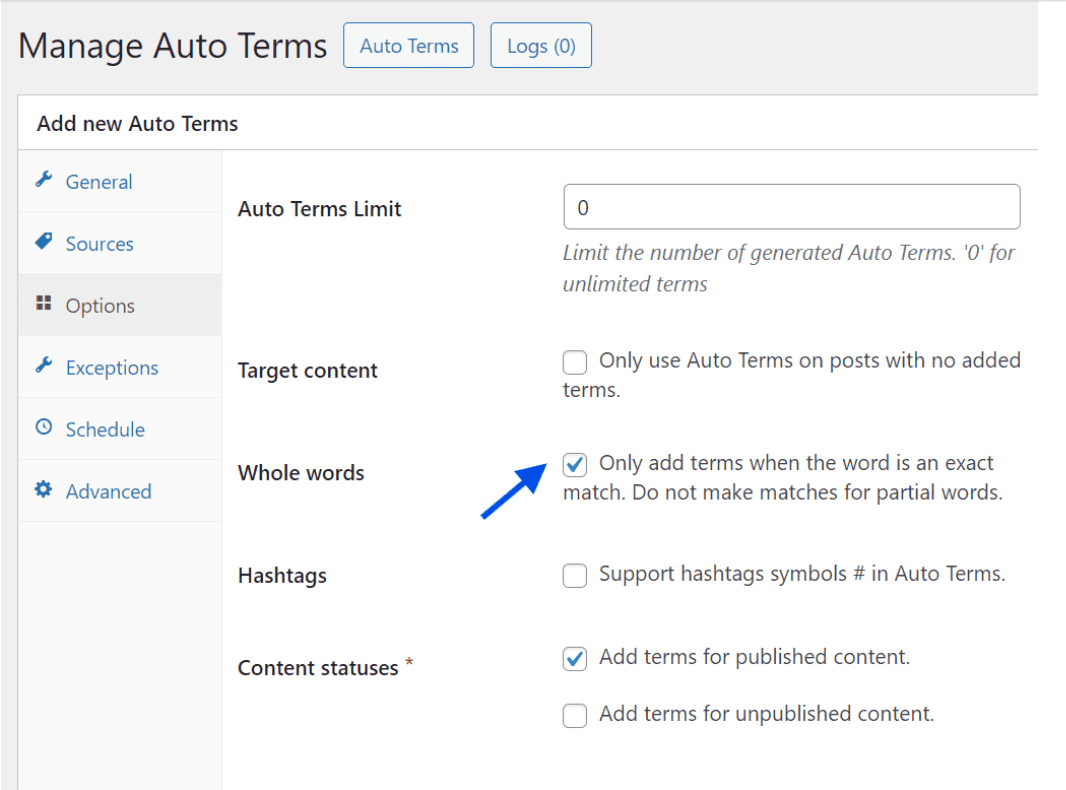
Task: Uncheck the whole words exact match option
Action: click(574, 464)
